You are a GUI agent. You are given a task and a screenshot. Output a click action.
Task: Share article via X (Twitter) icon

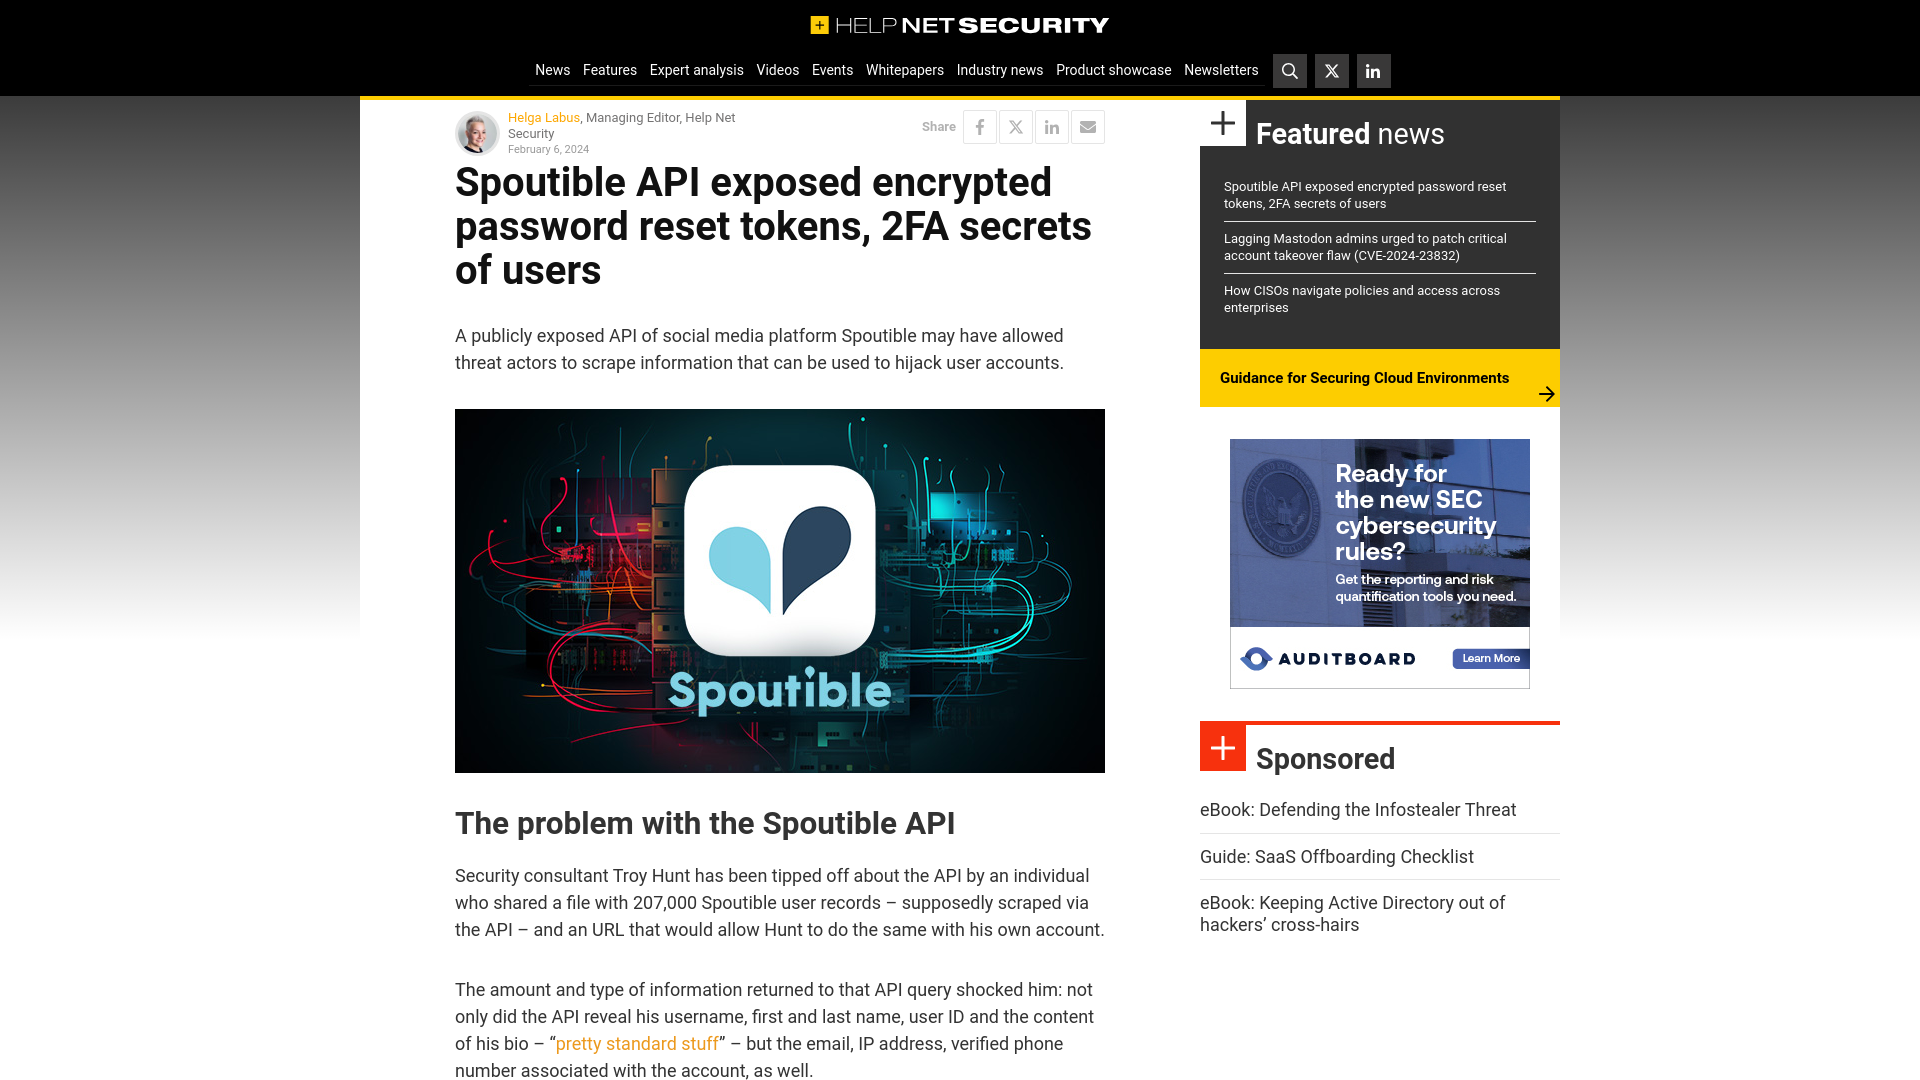tap(1015, 127)
